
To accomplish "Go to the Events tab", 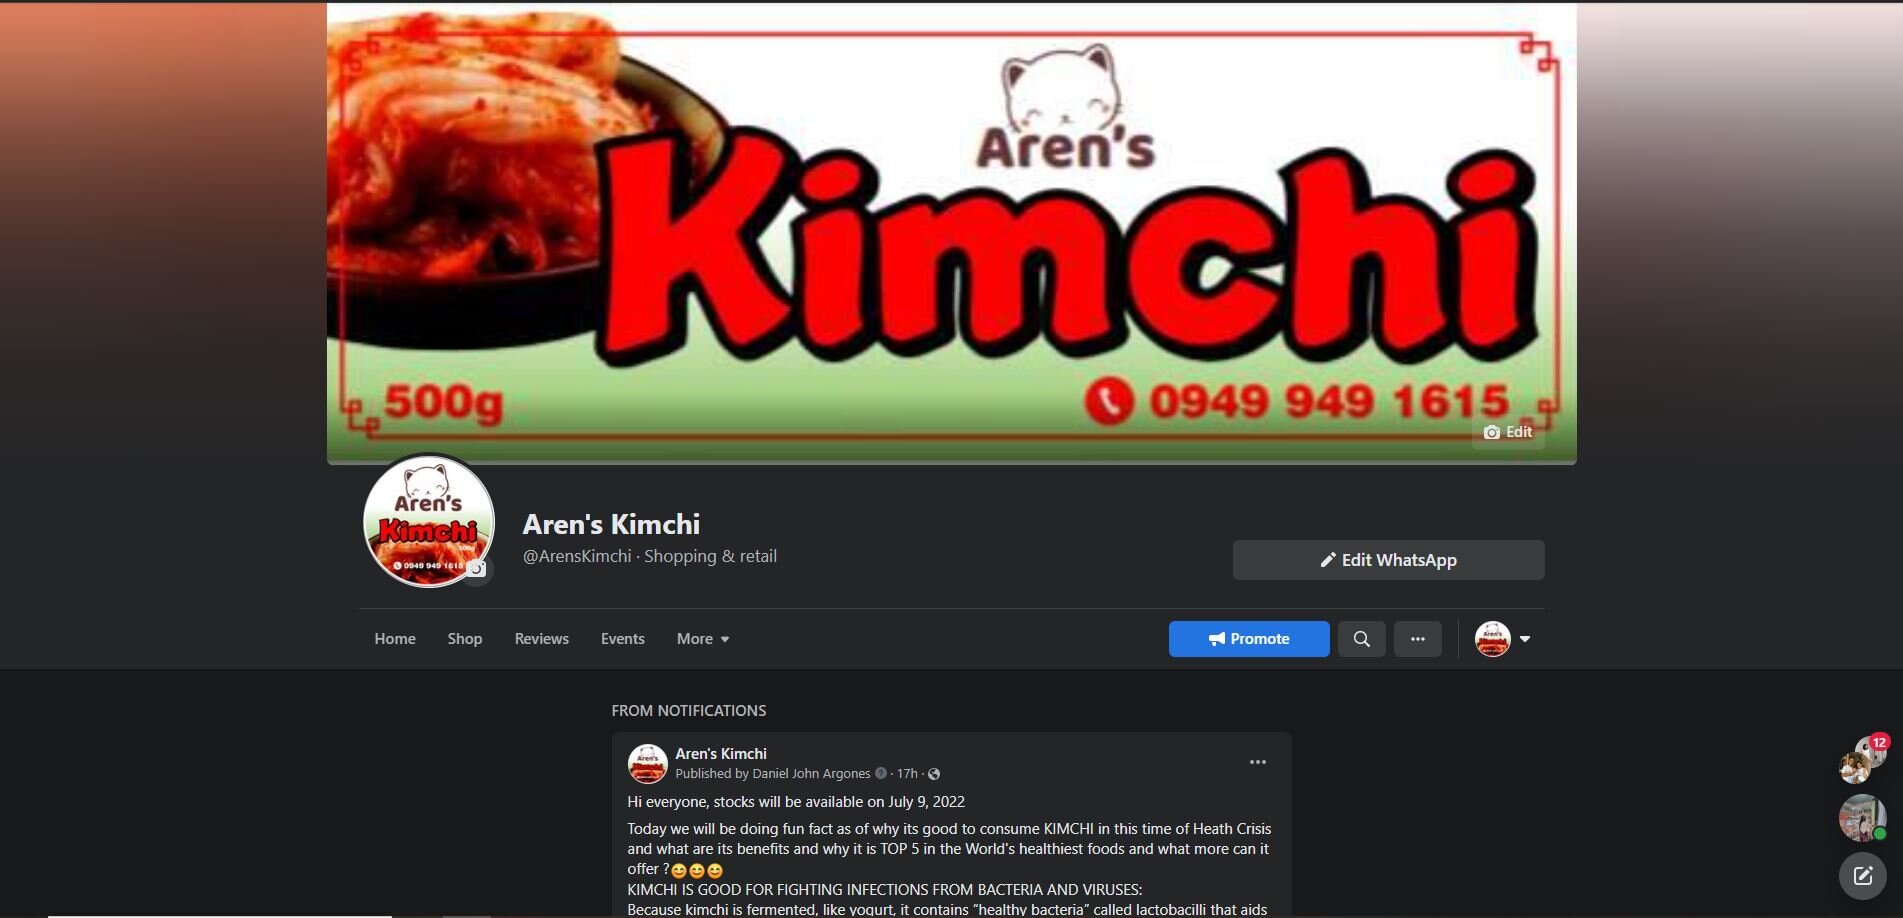I will tap(623, 639).
